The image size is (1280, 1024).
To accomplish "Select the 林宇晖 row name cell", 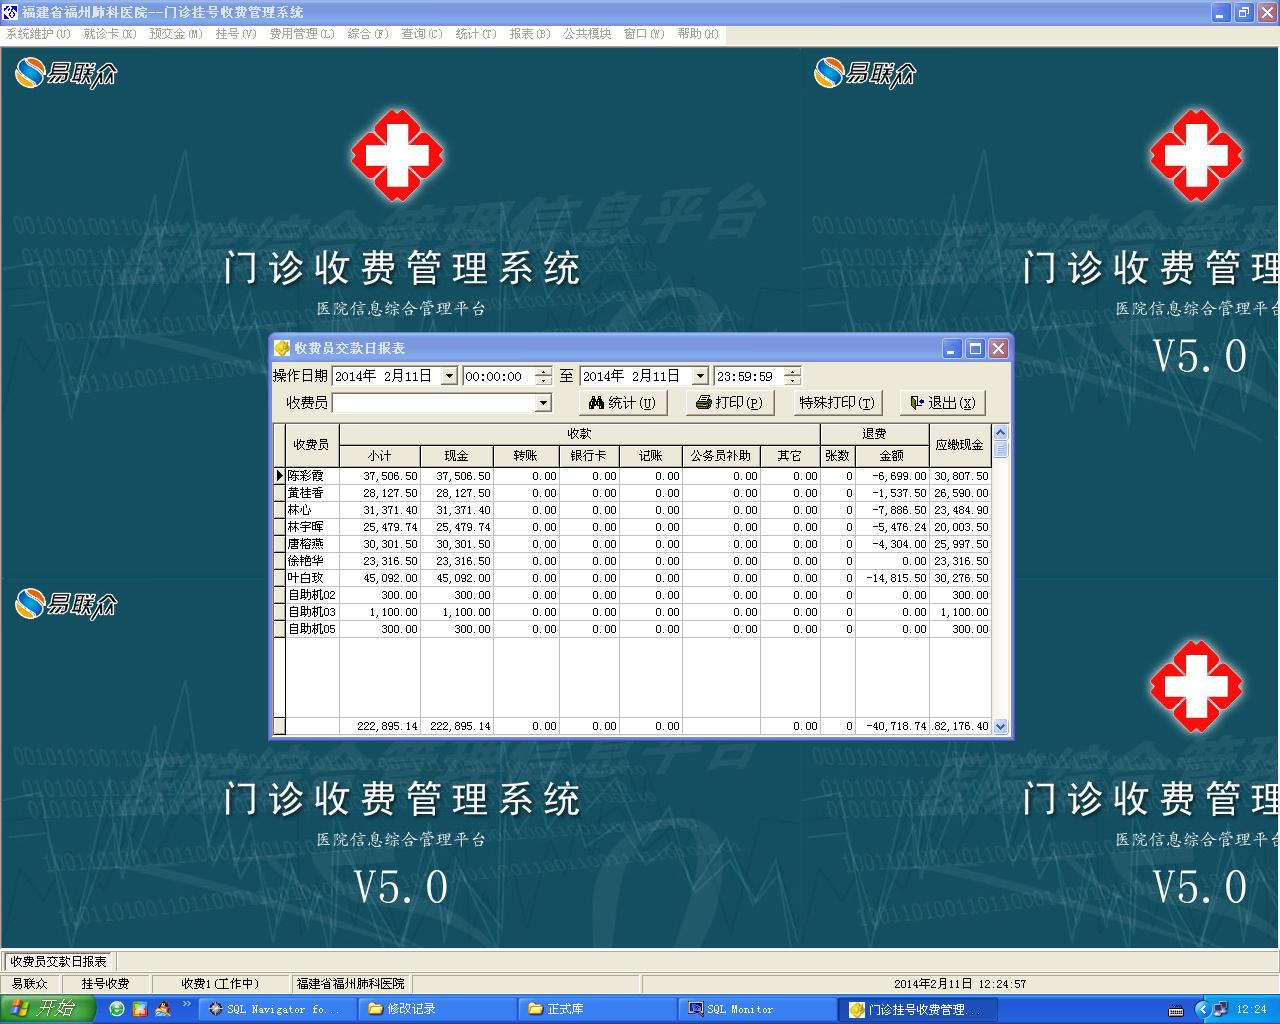I will [312, 527].
